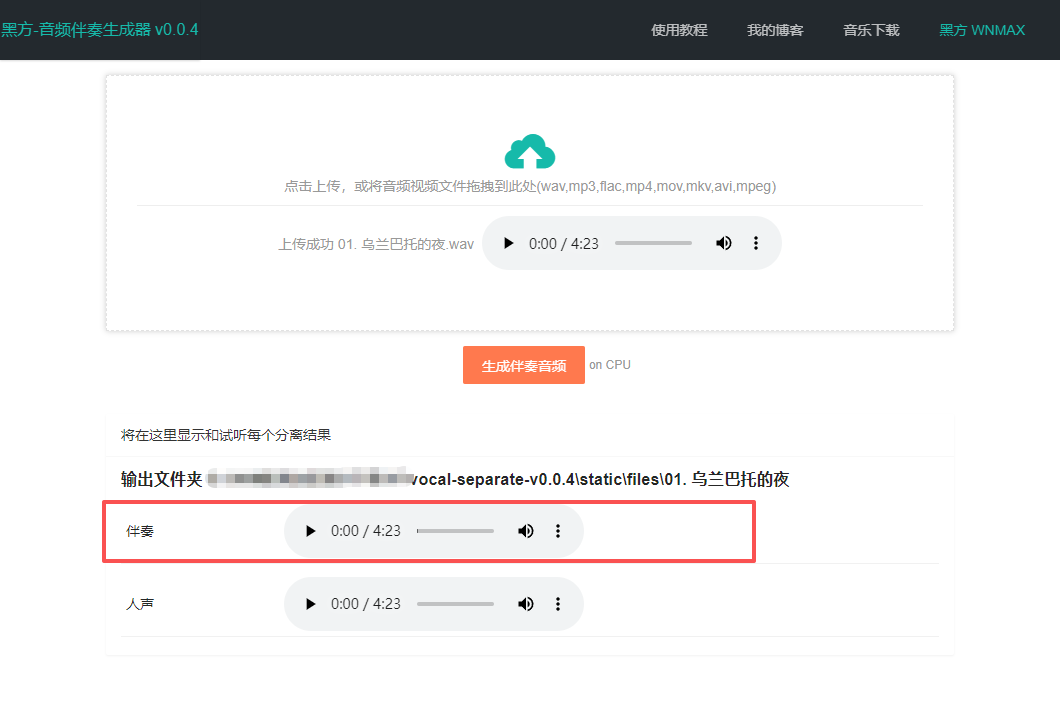Screen dimensions: 1060x713
Task: Open the 音乐下载 navigation link
Action: coord(871,30)
